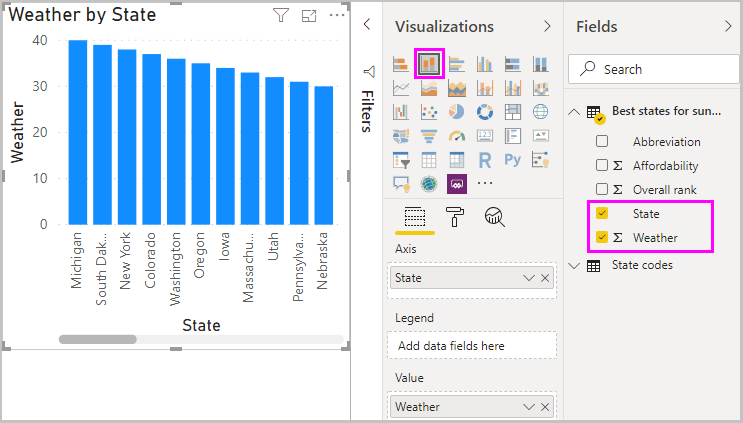Open more visuals ellipsis in Visualizations
This screenshot has width=743, height=423.
485,183
